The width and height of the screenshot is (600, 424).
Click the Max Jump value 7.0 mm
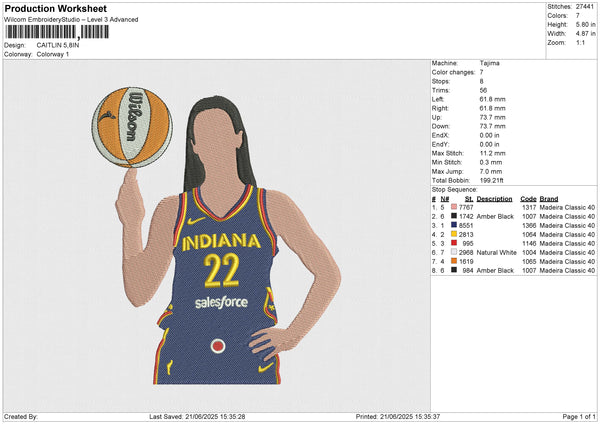click(491, 171)
